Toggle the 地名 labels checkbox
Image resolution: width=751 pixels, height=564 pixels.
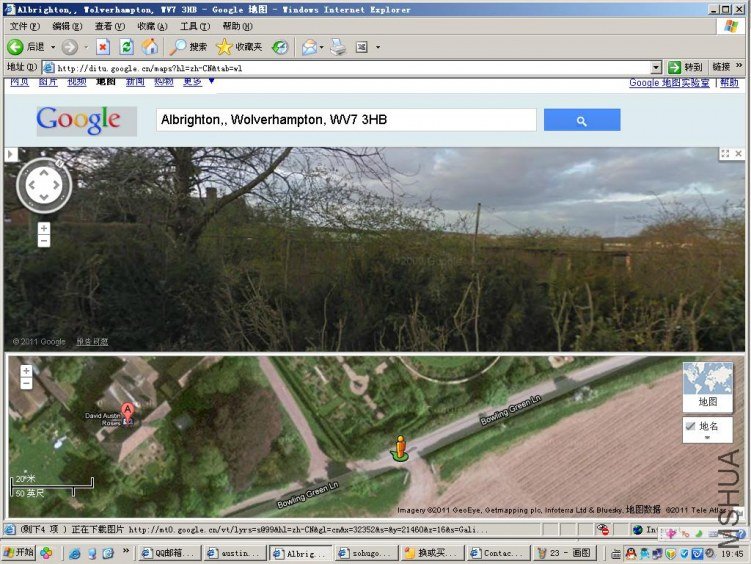coord(690,426)
